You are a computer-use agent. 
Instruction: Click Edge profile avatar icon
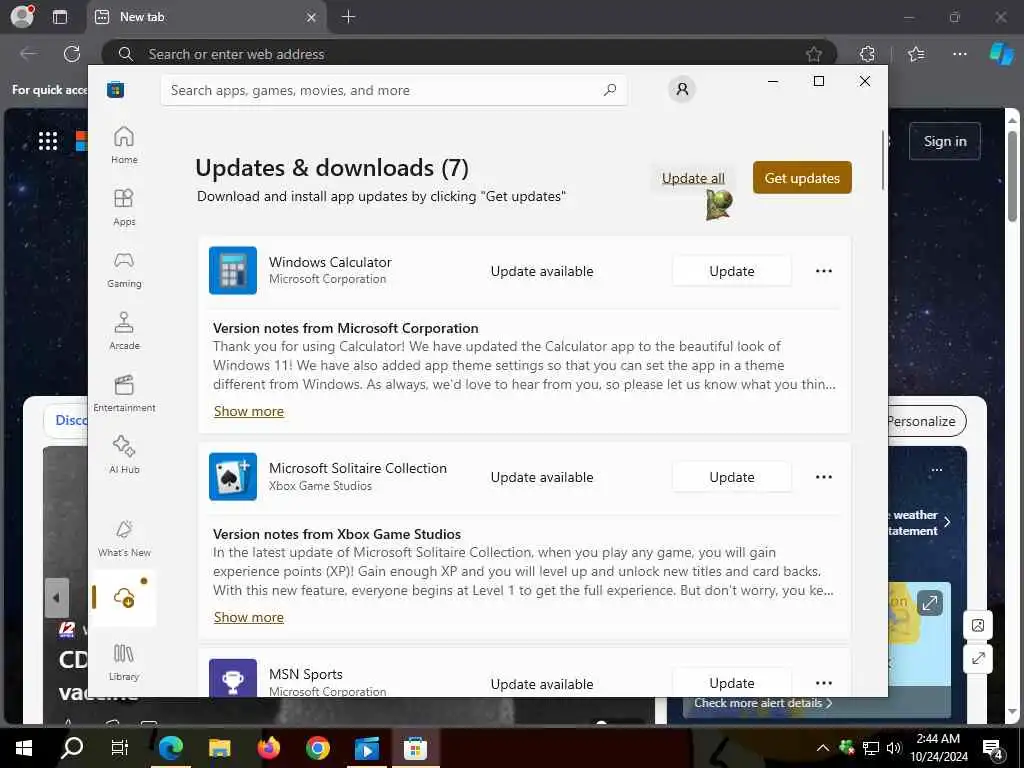pos(23,16)
